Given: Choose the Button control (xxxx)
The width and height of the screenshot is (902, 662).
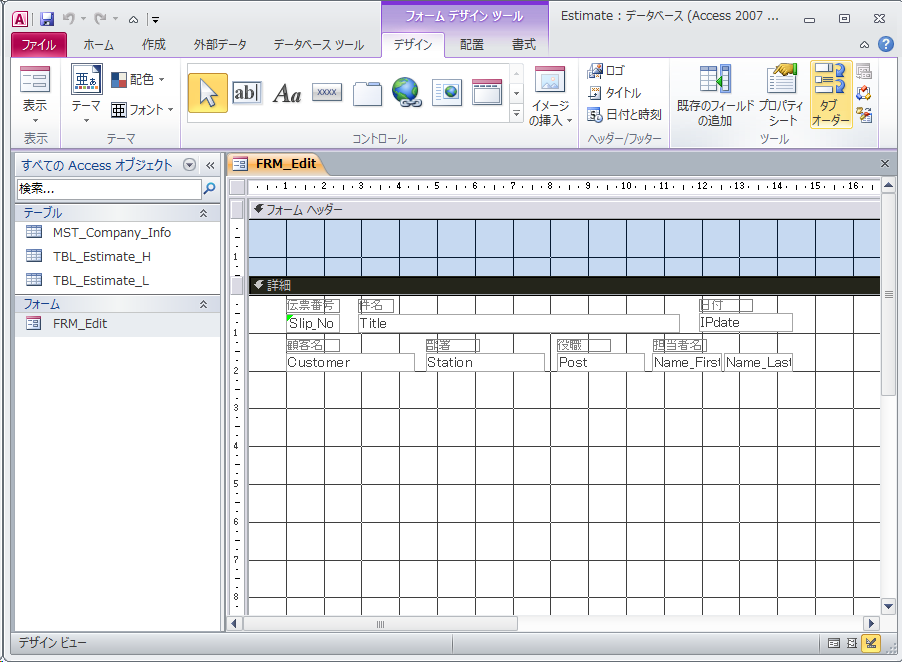Looking at the screenshot, I should 327,92.
